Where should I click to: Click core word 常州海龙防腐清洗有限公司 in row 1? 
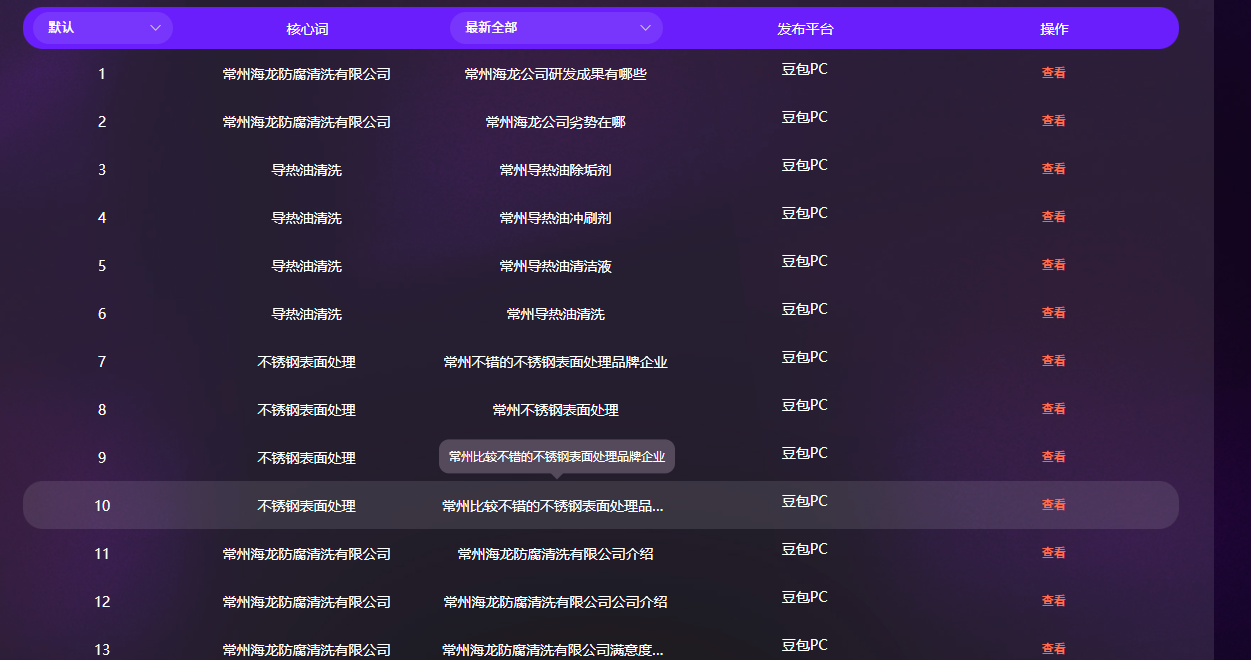[x=307, y=74]
